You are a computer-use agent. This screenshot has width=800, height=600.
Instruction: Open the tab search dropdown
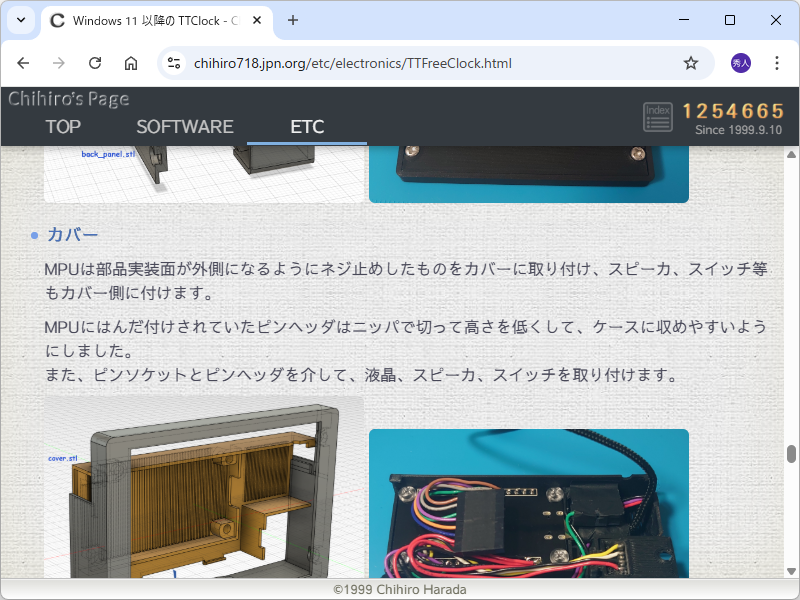pyautogui.click(x=20, y=20)
